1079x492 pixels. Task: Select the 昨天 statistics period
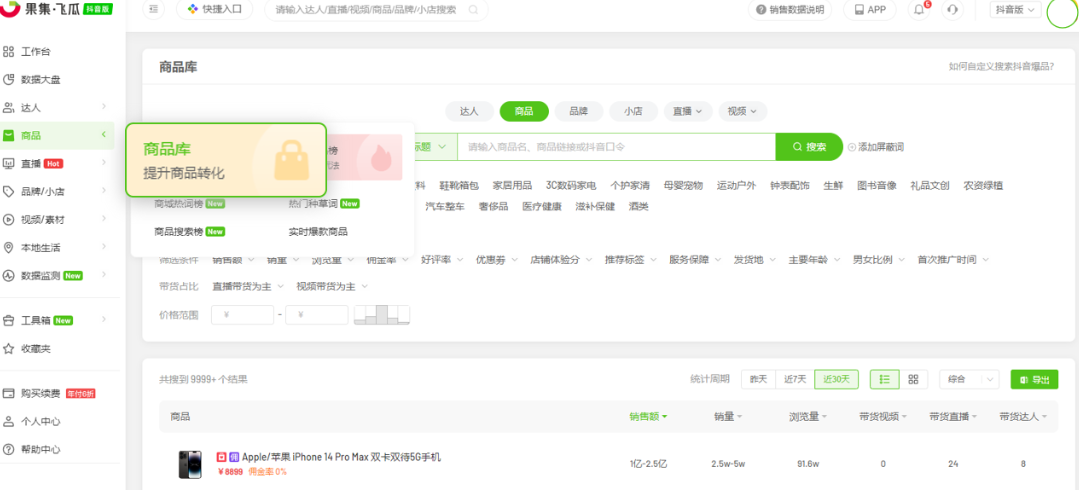pyautogui.click(x=758, y=379)
